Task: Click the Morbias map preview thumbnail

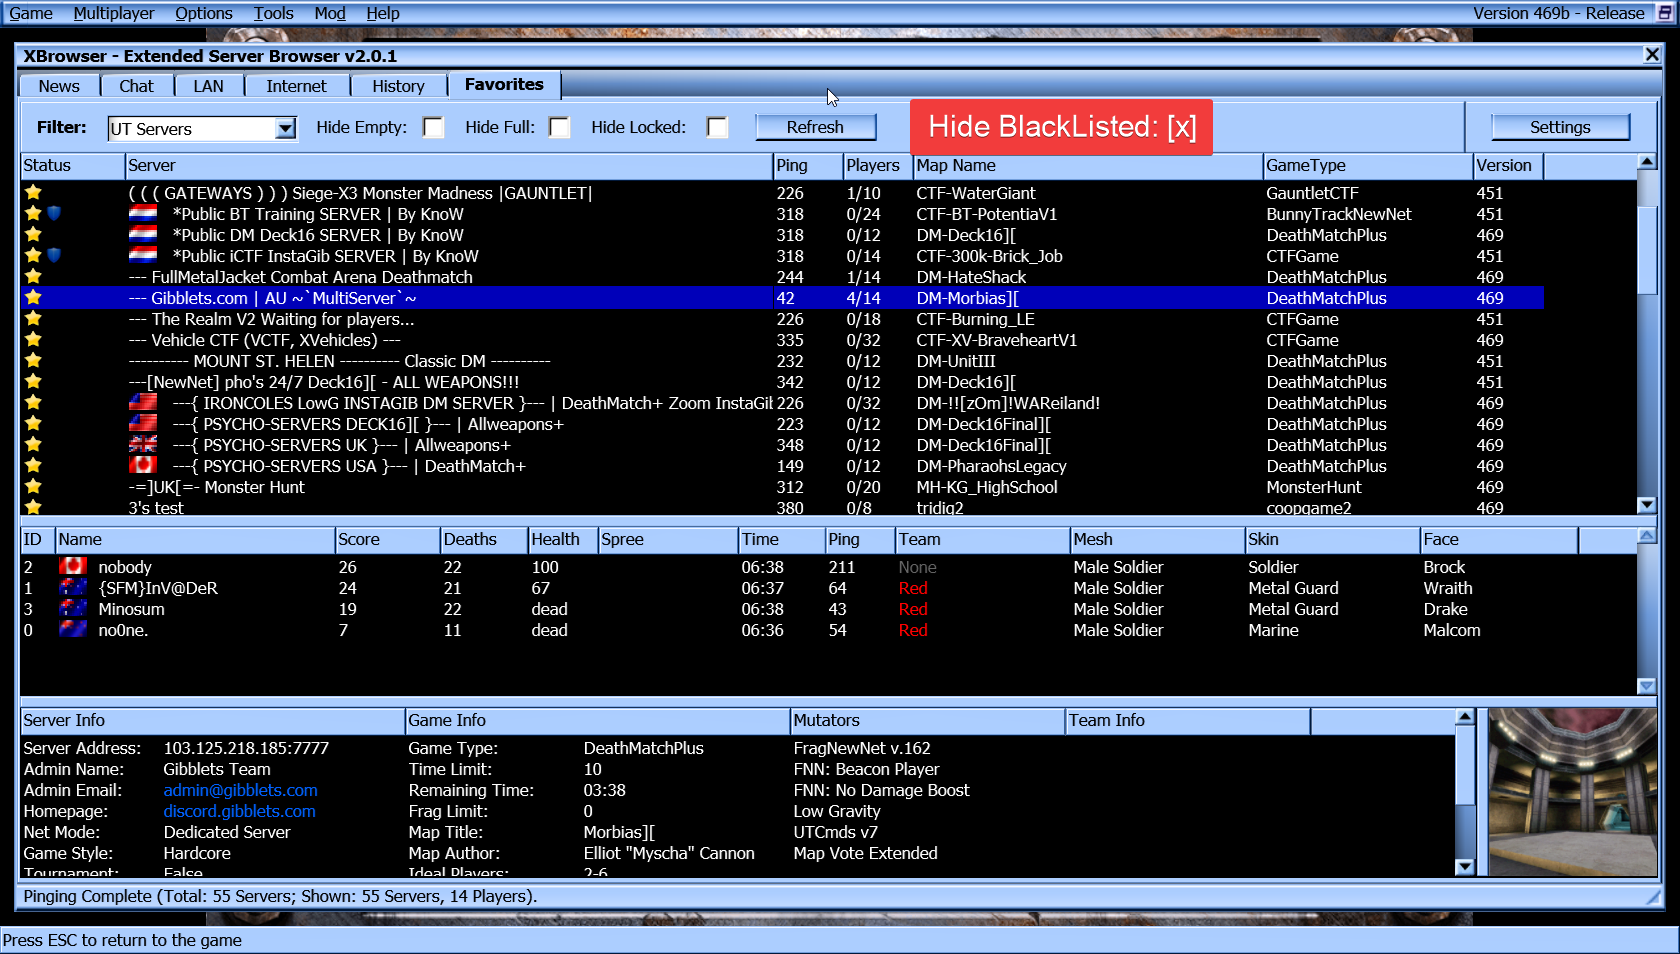Action: pyautogui.click(x=1572, y=792)
